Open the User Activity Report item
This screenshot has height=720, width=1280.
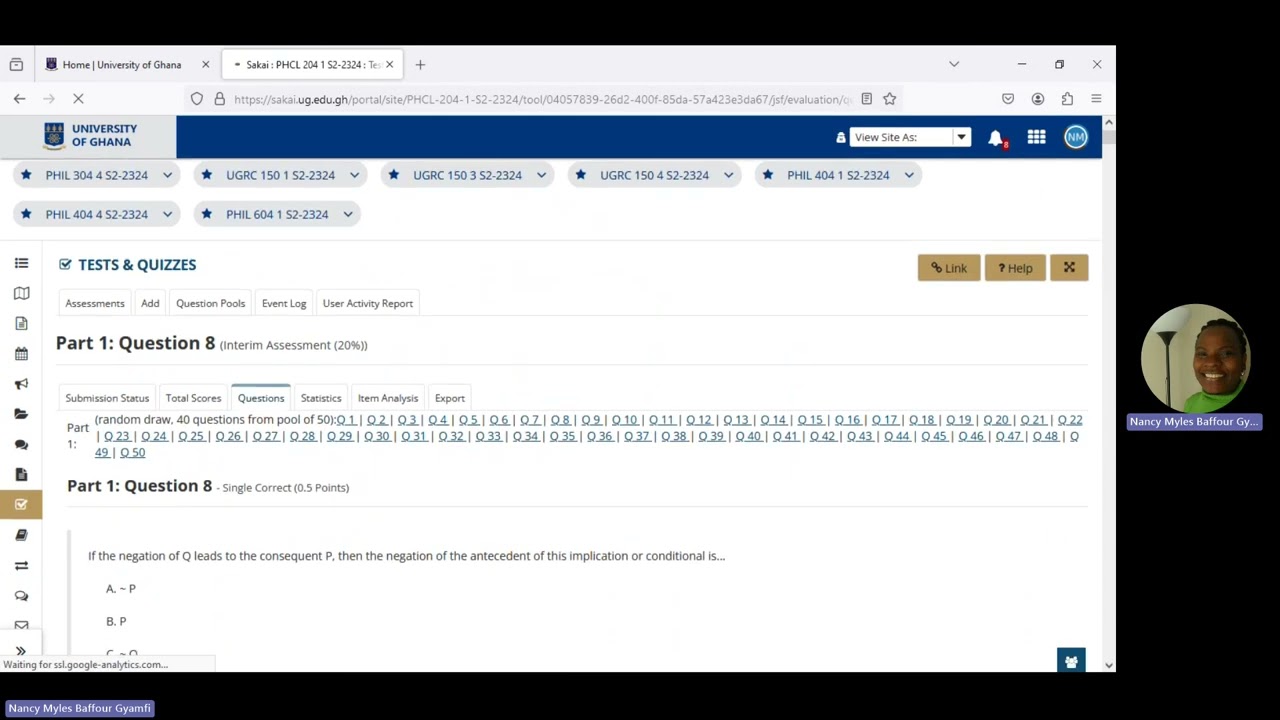click(x=368, y=303)
